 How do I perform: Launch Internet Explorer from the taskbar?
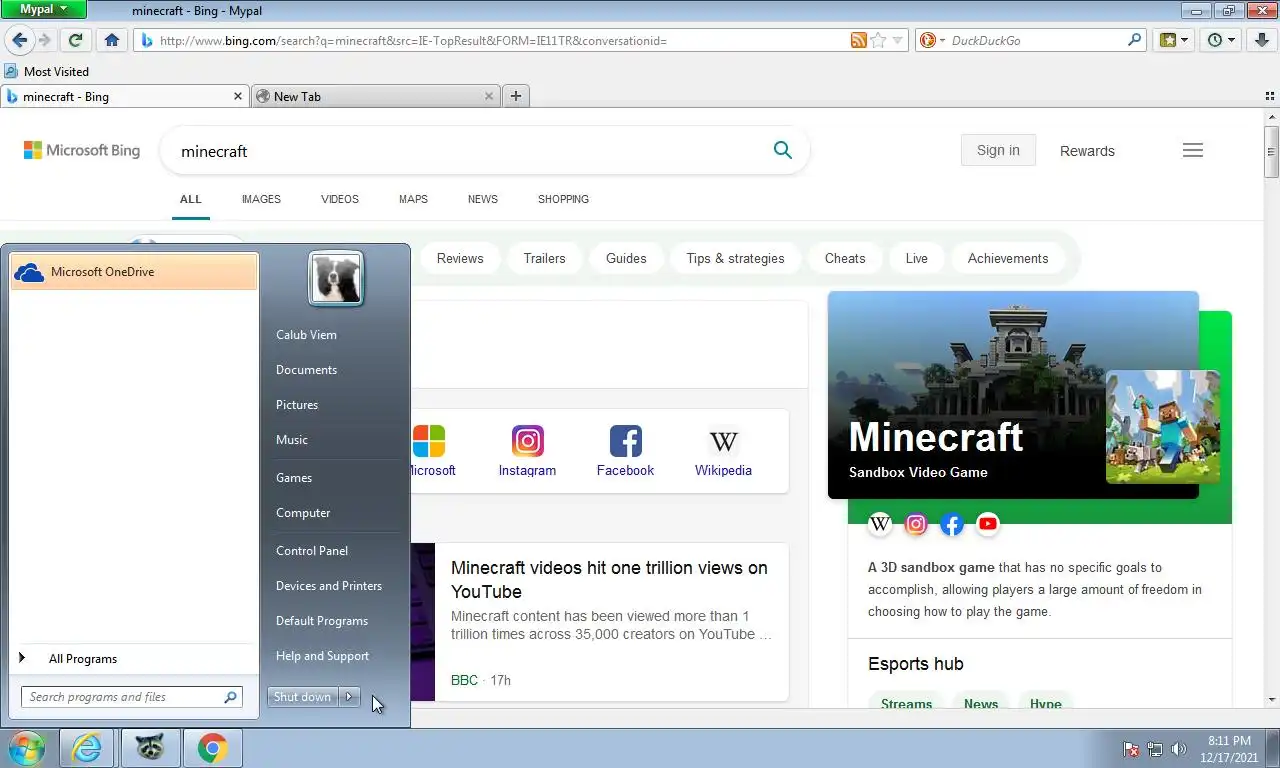click(87, 748)
